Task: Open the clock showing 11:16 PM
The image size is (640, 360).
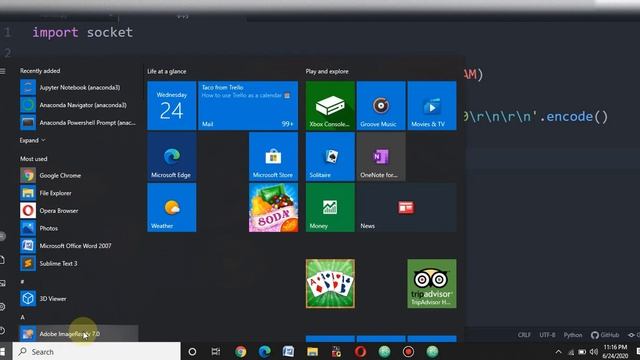Action: coord(616,351)
